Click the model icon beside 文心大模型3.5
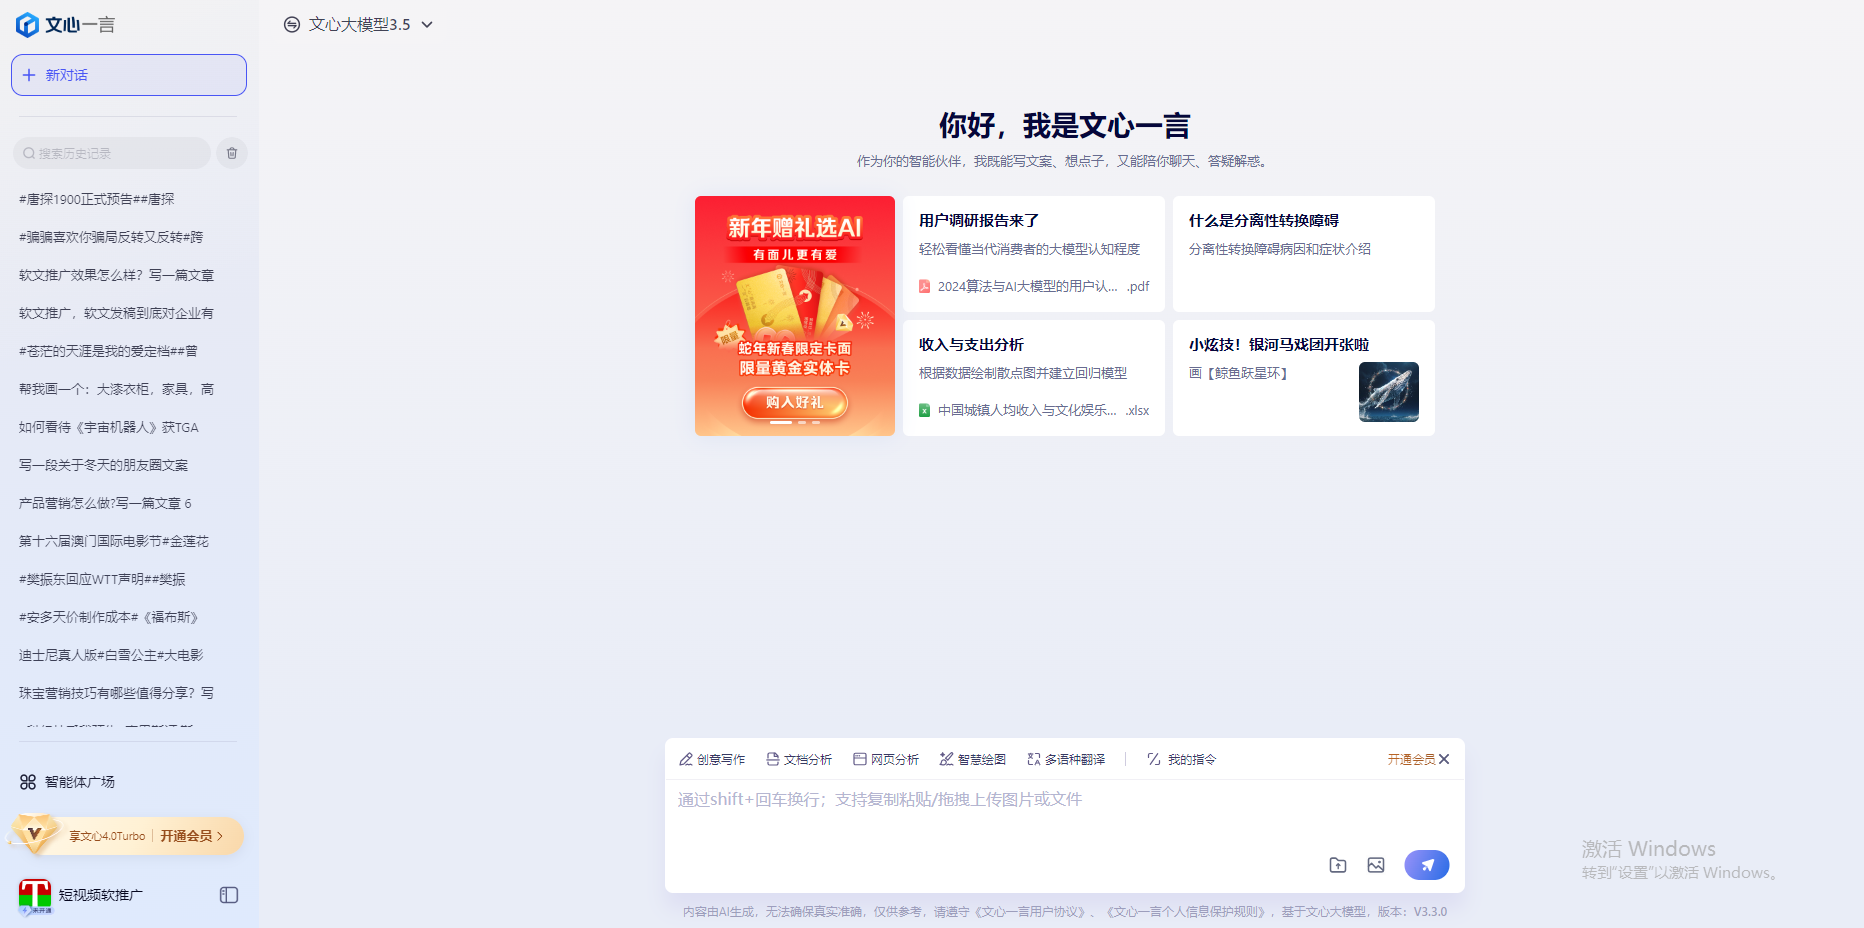Viewport: 1864px width, 928px height. pos(292,25)
